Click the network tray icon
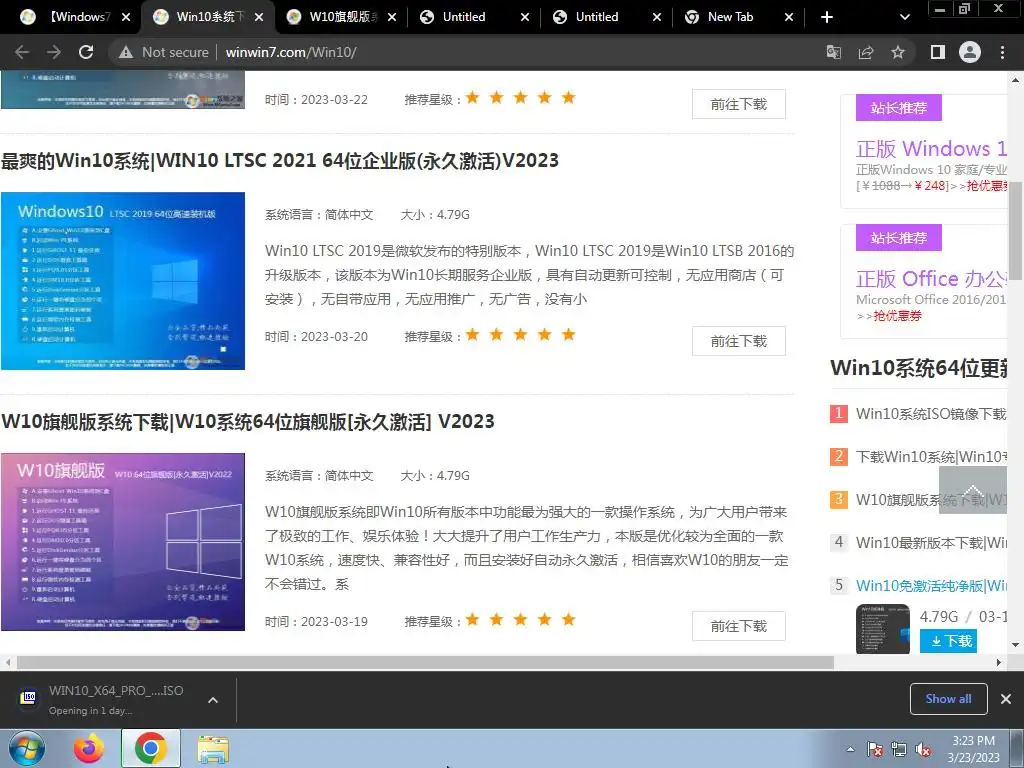 click(899, 749)
